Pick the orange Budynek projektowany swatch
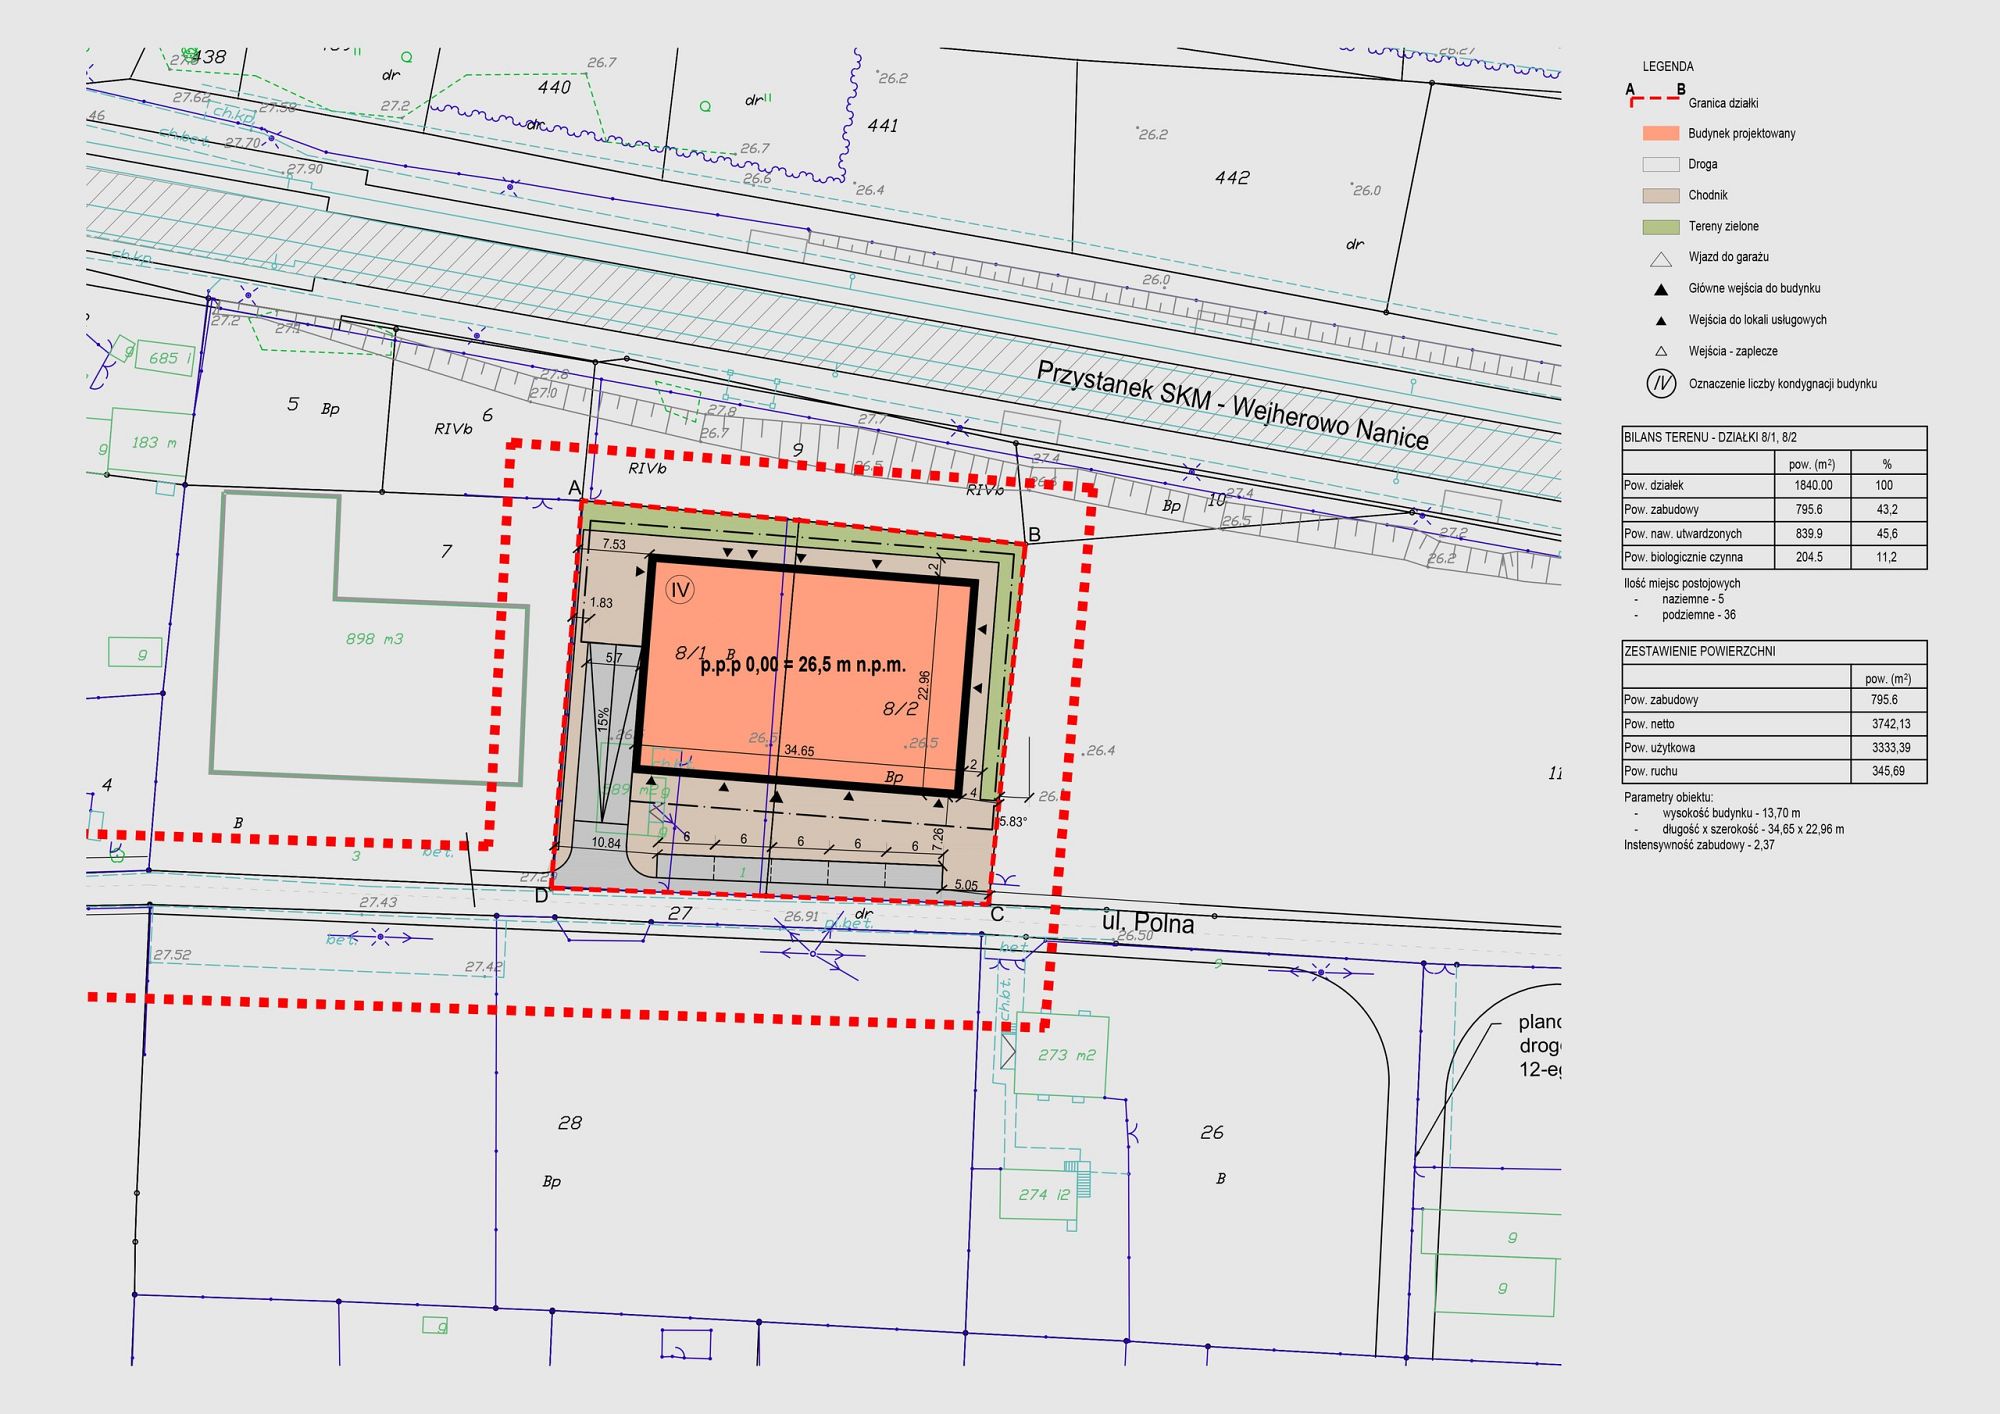The image size is (2000, 1414). click(1661, 133)
